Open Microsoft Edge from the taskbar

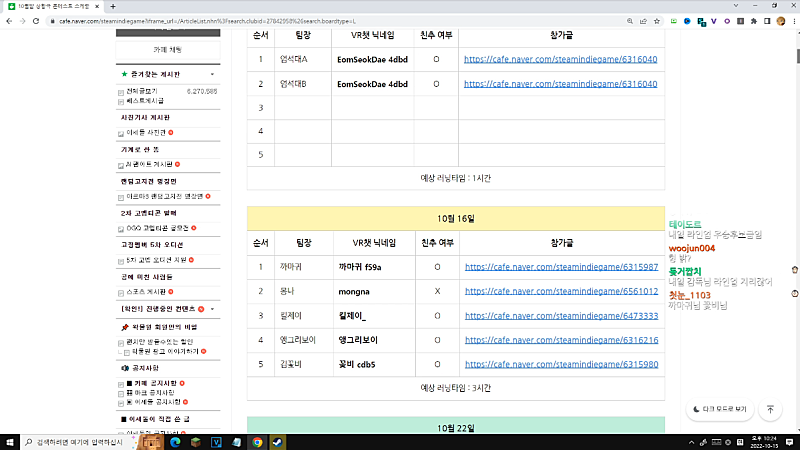pos(174,441)
